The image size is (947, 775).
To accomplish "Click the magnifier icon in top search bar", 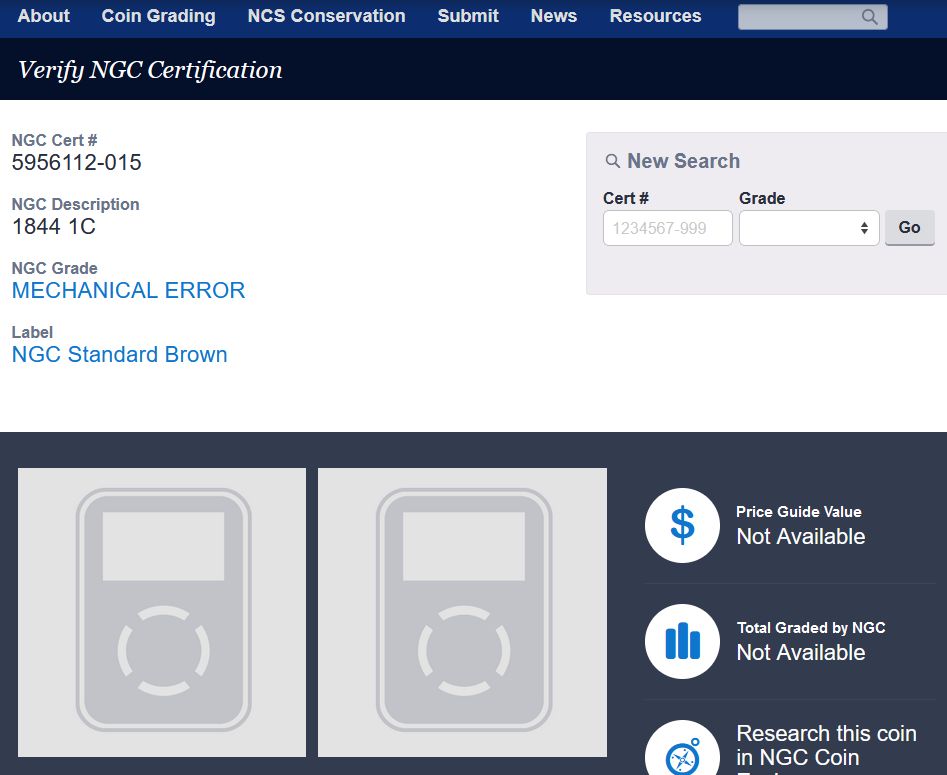I will pyautogui.click(x=869, y=17).
